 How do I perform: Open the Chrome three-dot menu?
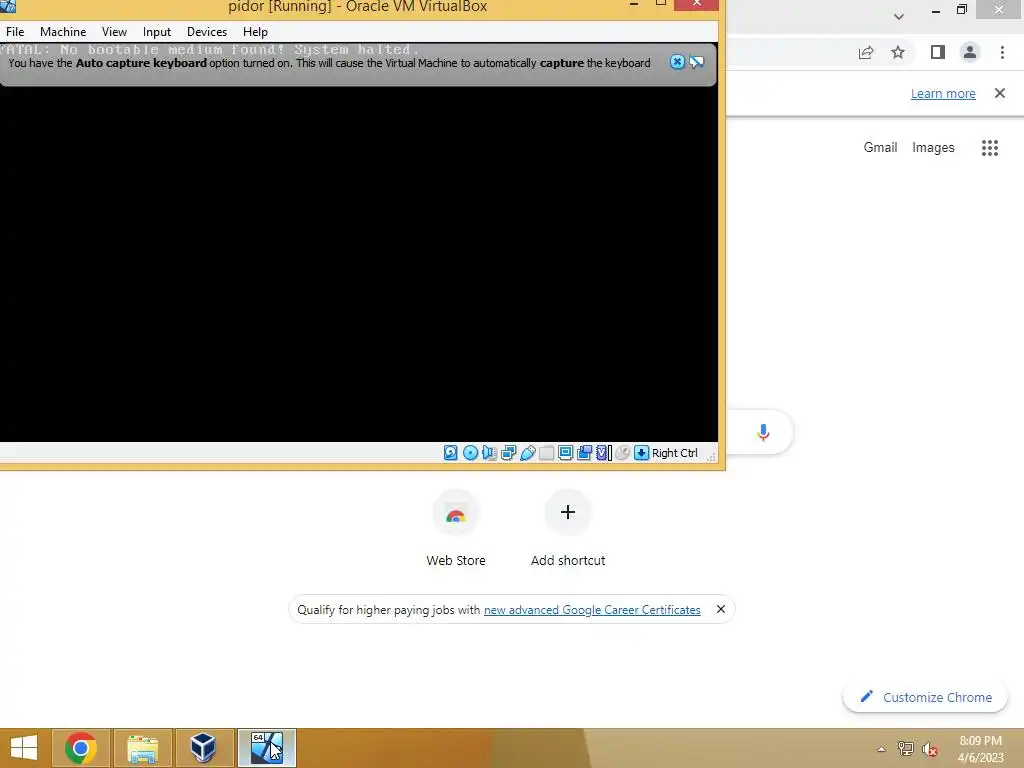coord(1002,52)
